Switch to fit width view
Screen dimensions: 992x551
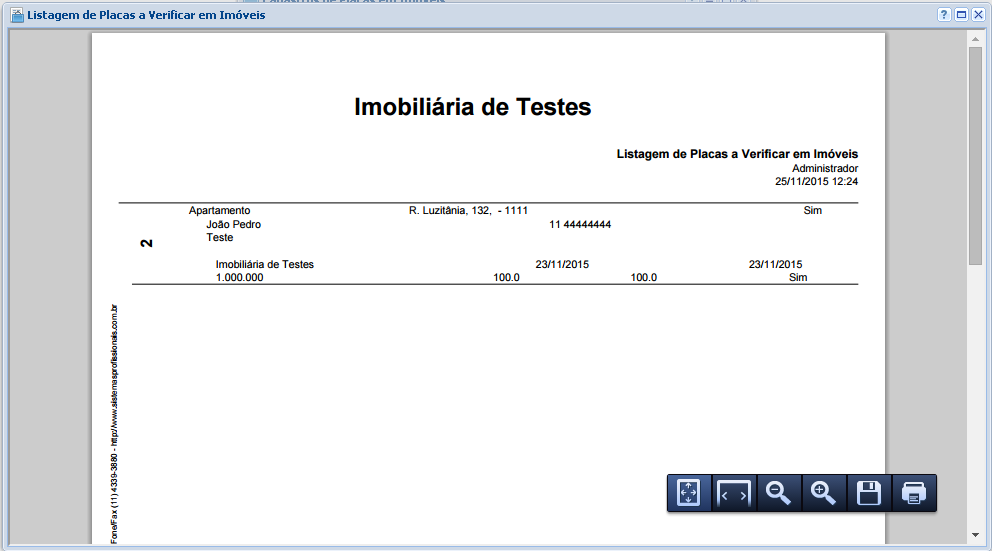pyautogui.click(x=734, y=493)
